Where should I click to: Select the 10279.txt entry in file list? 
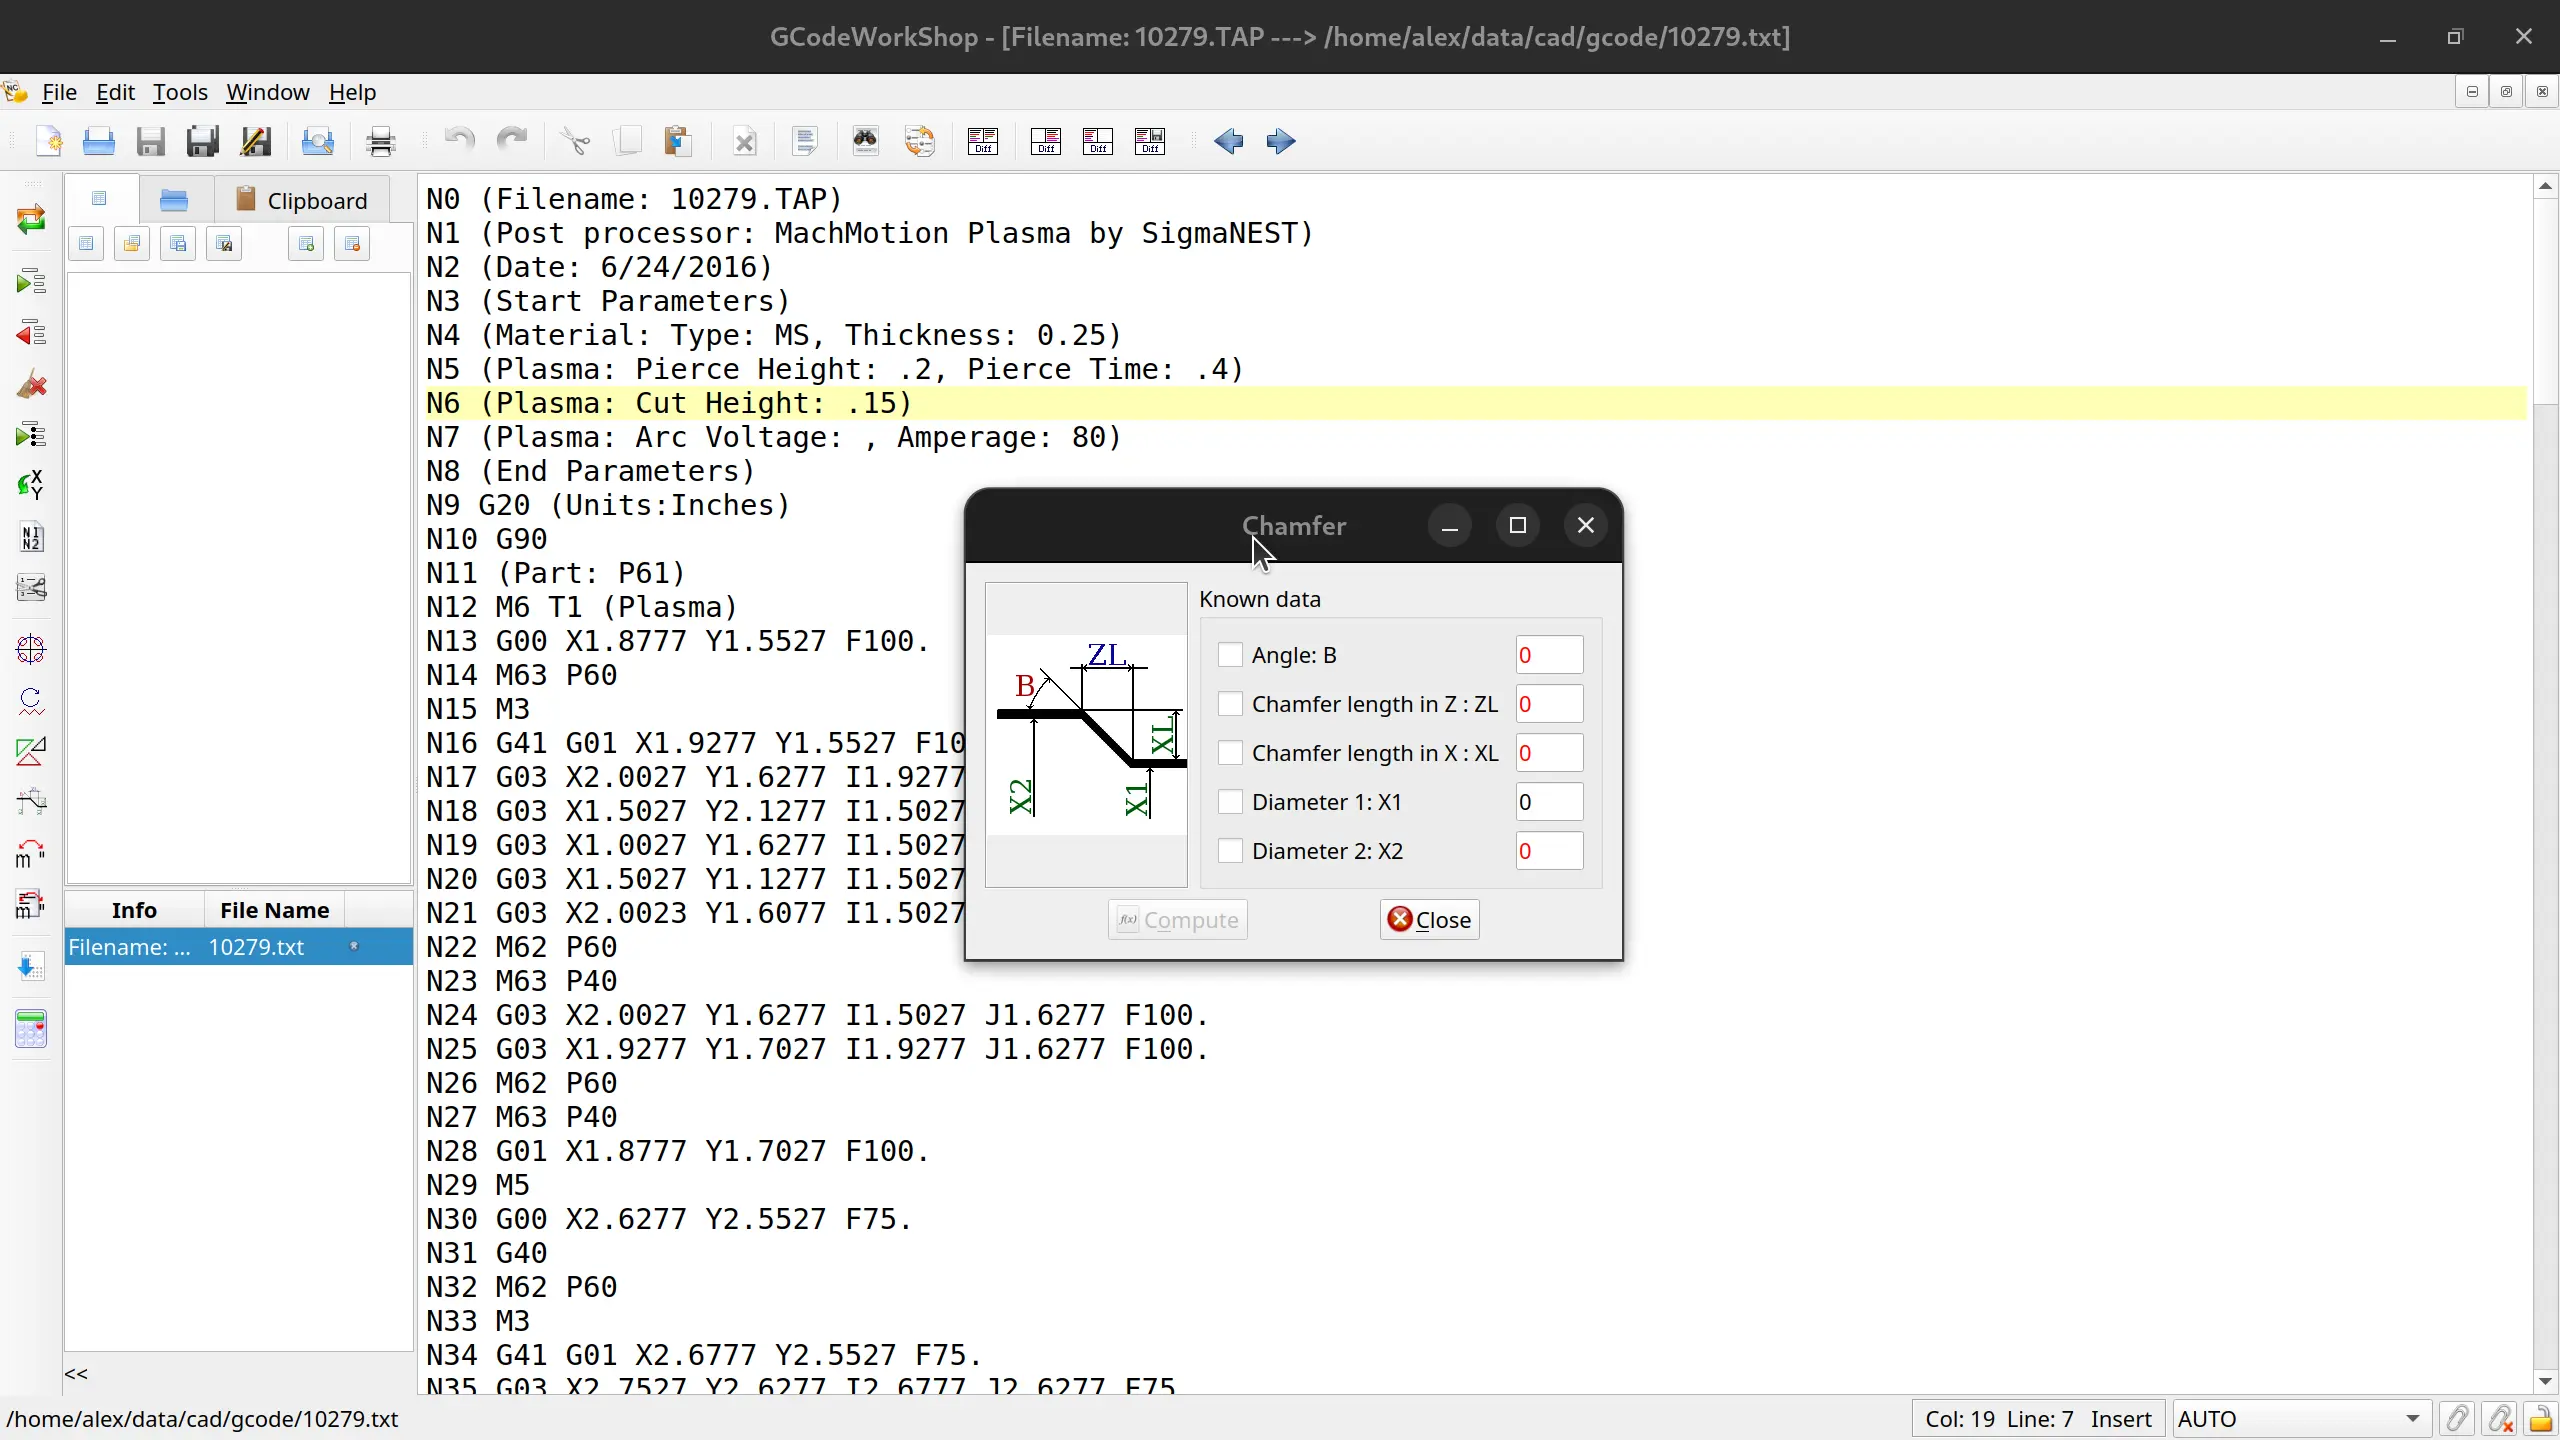(x=239, y=947)
